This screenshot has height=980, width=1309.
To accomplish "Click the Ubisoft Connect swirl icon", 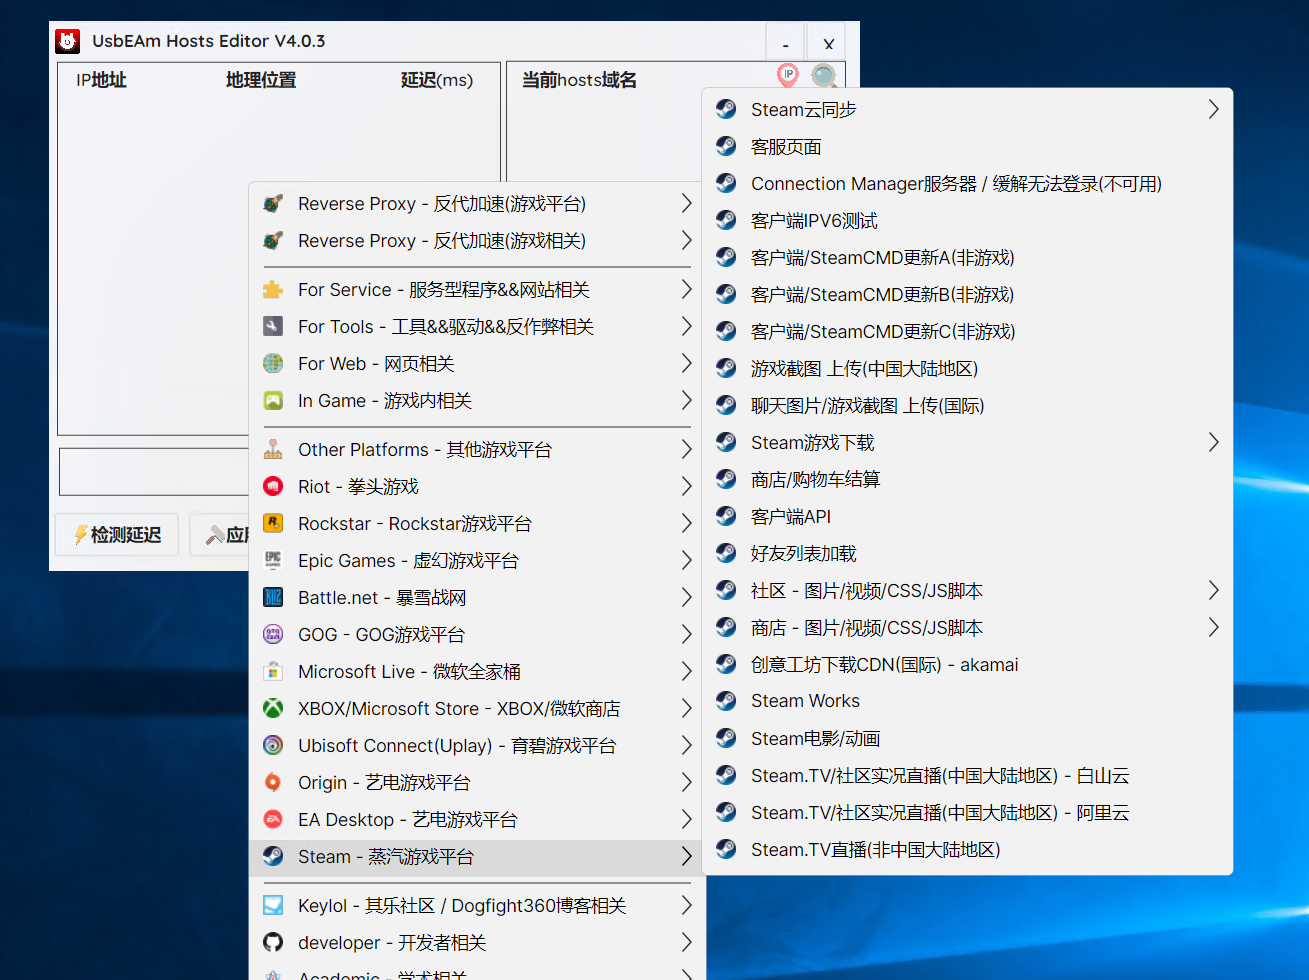I will 273,745.
